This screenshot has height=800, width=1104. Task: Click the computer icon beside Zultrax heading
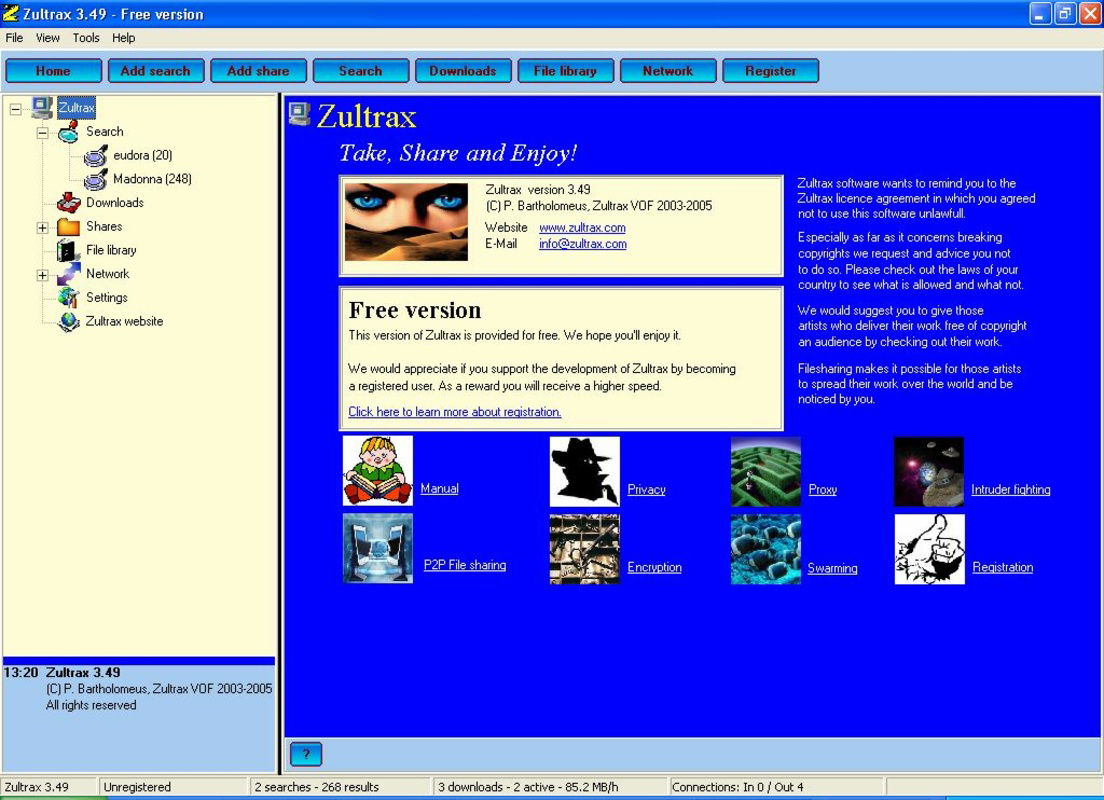300,114
